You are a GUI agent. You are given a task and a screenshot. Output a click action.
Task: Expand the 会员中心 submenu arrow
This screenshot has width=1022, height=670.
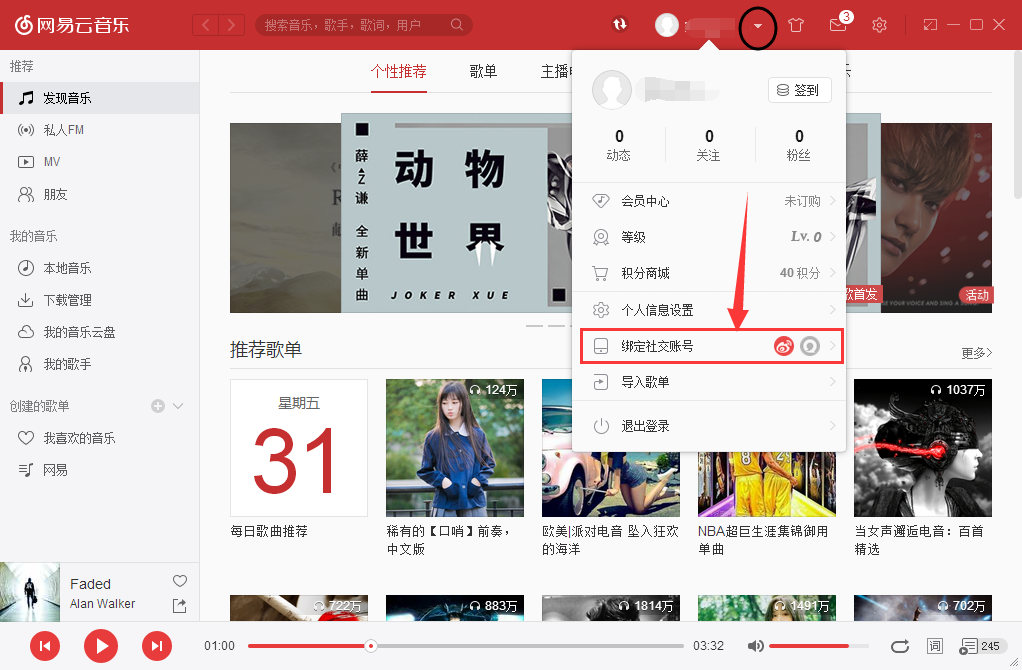[x=833, y=200]
